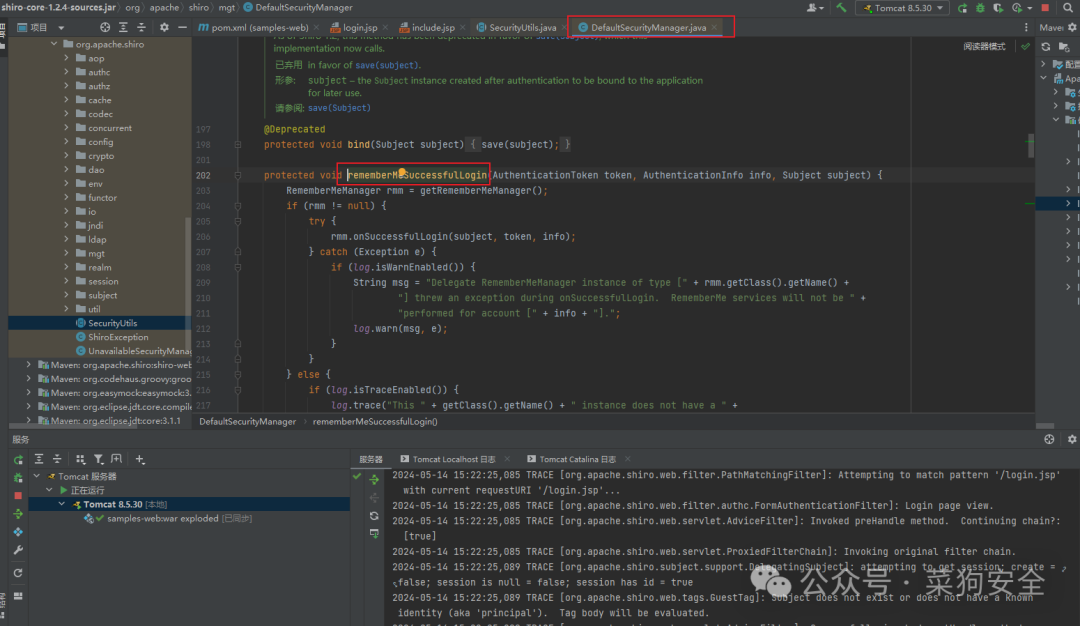Click the editor vertical scrollbar thumb
The image size is (1080, 626).
click(x=1030, y=146)
